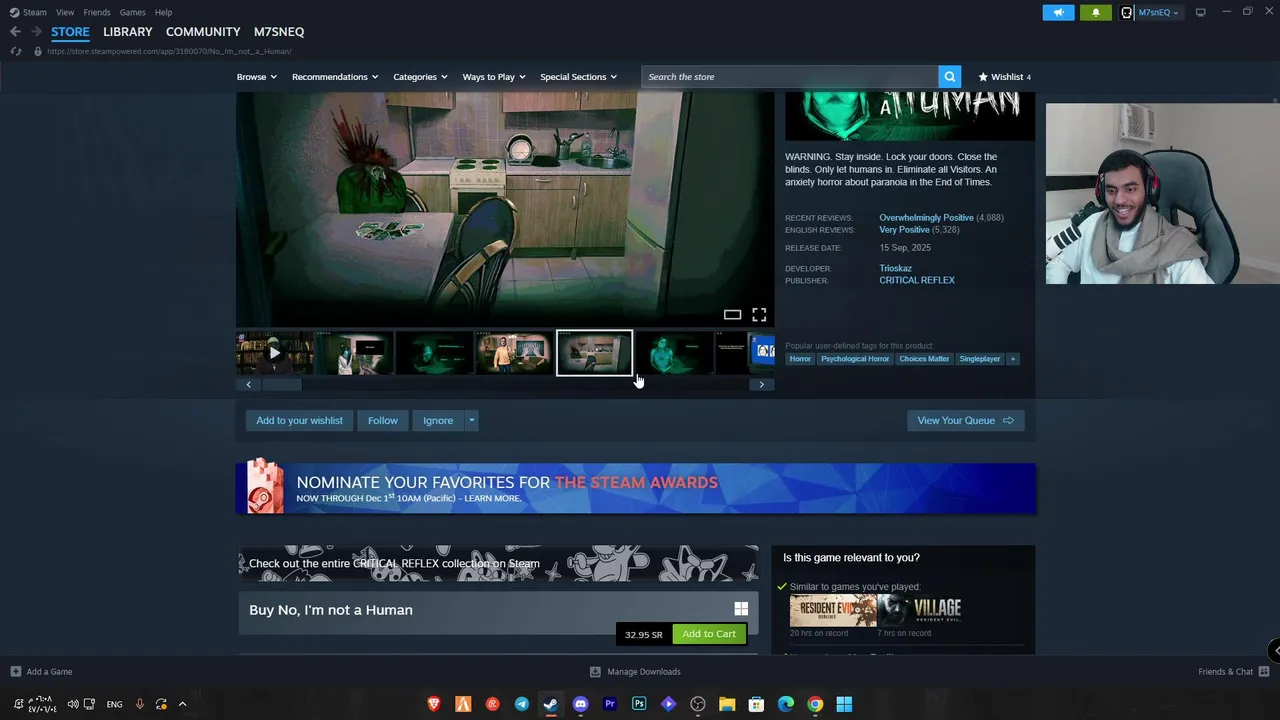
Task: Open the View menu
Action: [65, 12]
